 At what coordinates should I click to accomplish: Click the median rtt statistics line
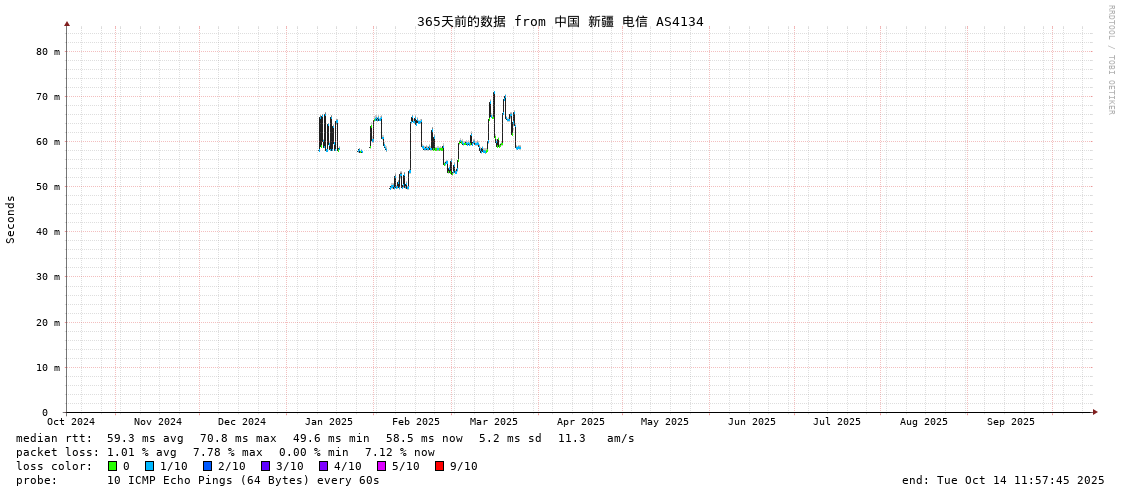coord(325,438)
